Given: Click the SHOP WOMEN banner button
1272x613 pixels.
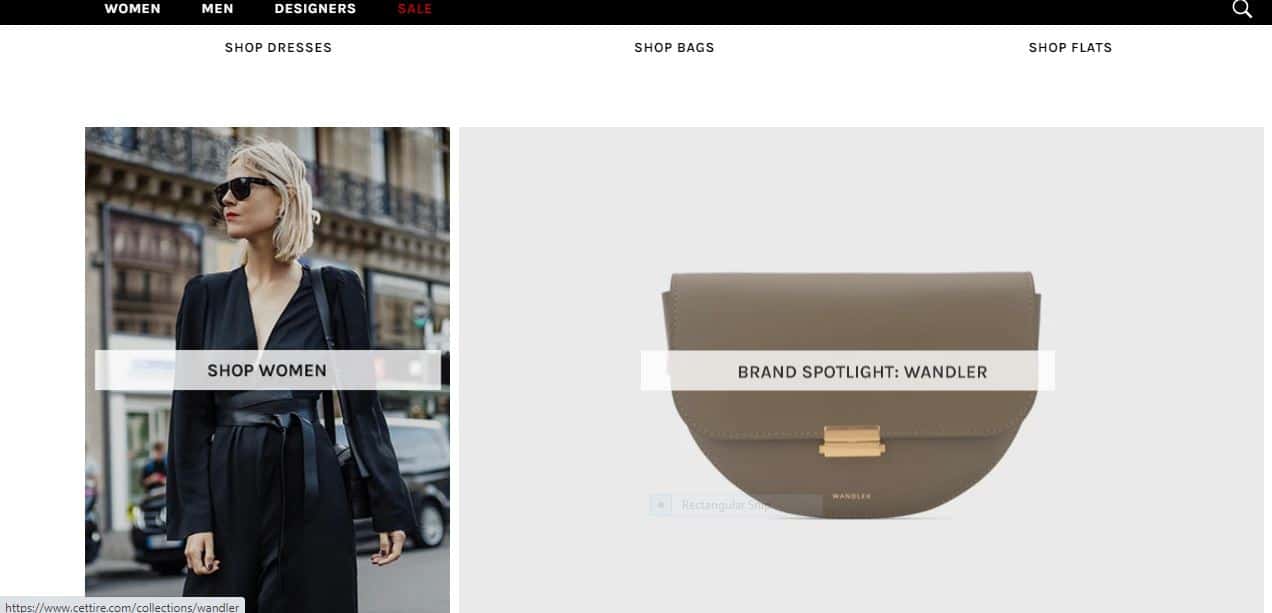Looking at the screenshot, I should point(267,370).
